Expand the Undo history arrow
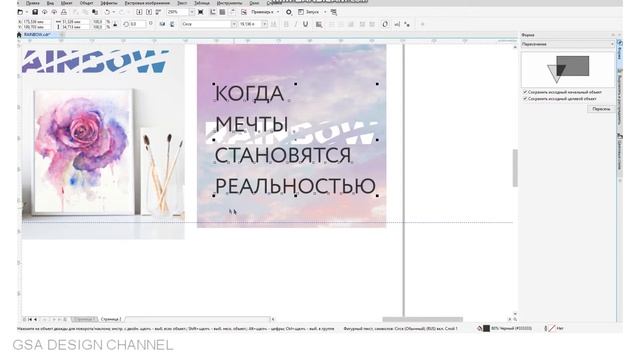Screen dimensions: 640x360 coord(113,12)
